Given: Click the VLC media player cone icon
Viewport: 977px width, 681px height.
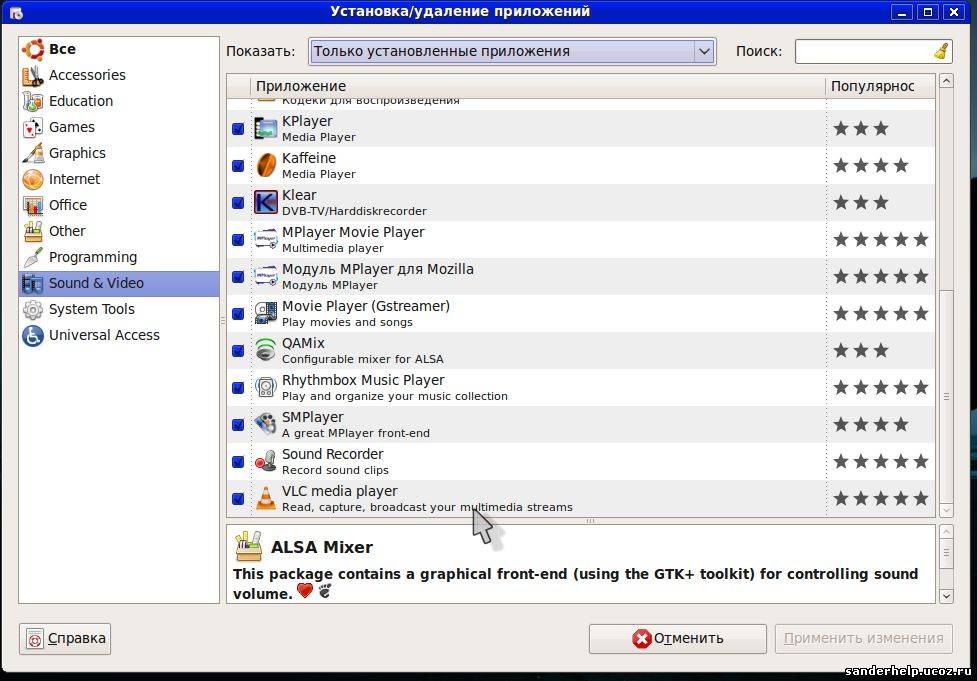Looking at the screenshot, I should point(266,498).
